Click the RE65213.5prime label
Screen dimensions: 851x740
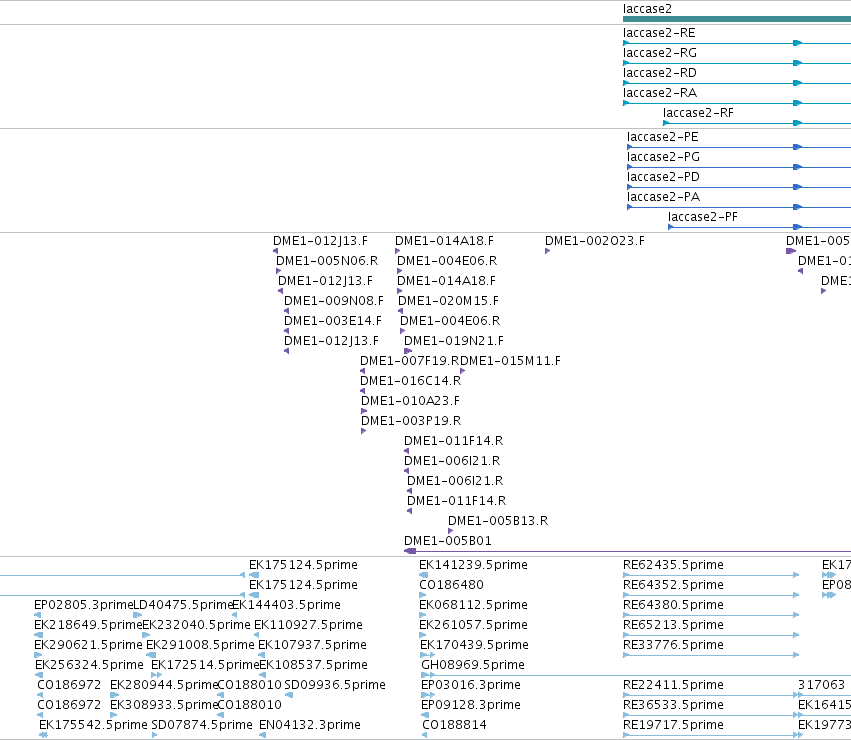click(673, 625)
